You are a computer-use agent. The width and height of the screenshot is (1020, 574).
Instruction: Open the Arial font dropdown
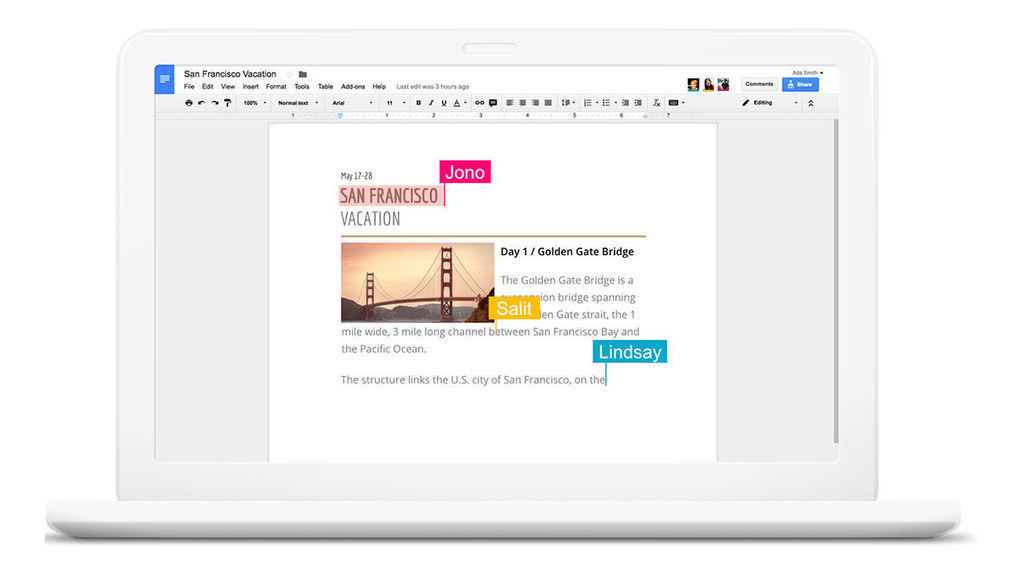pyautogui.click(x=351, y=103)
